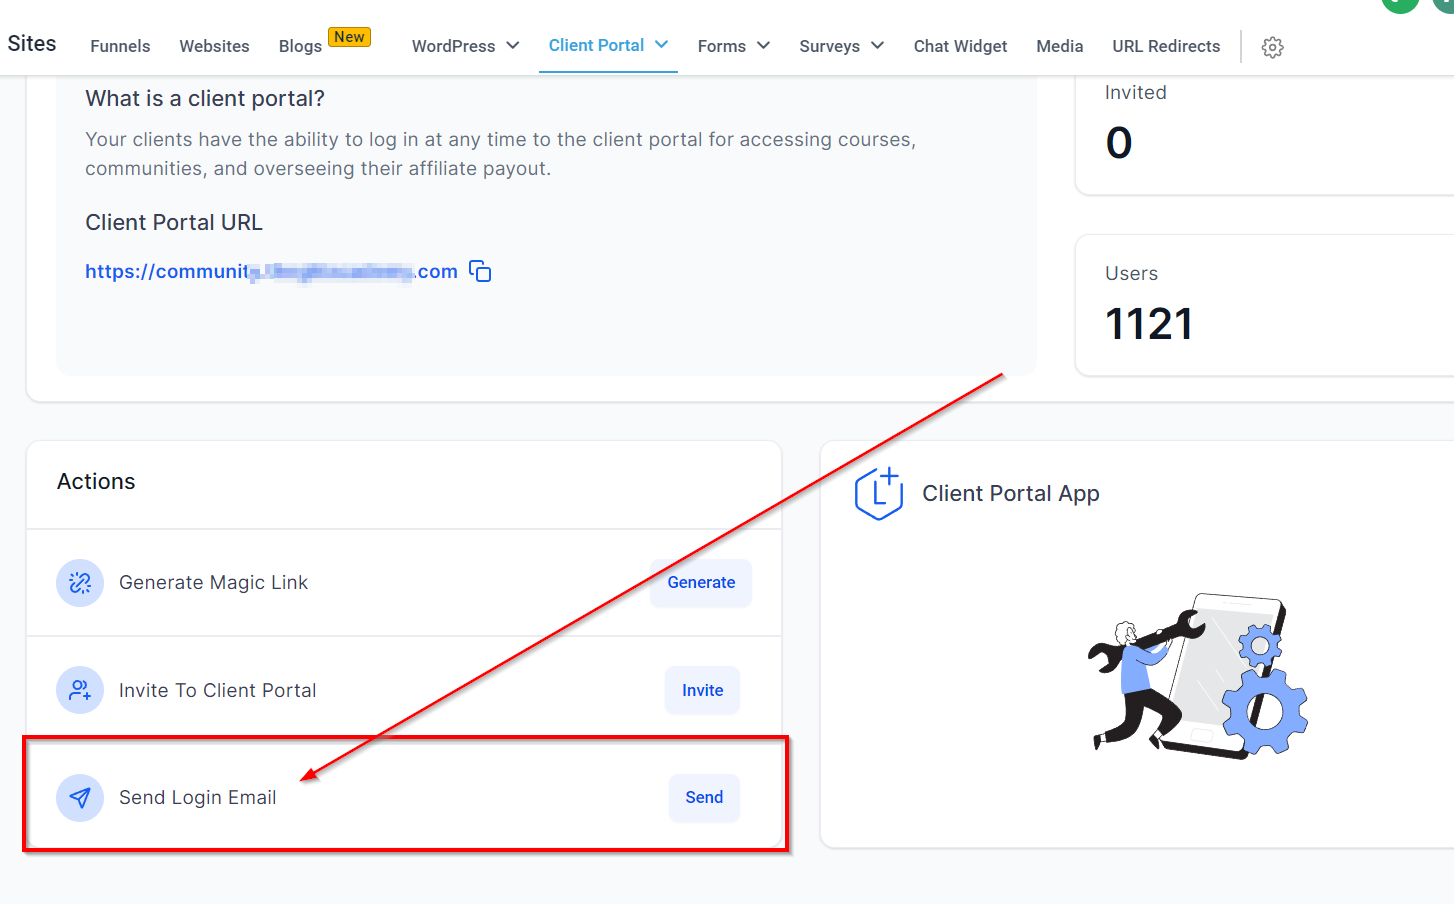
Task: Expand the Surveys dropdown chevron
Action: 877,45
